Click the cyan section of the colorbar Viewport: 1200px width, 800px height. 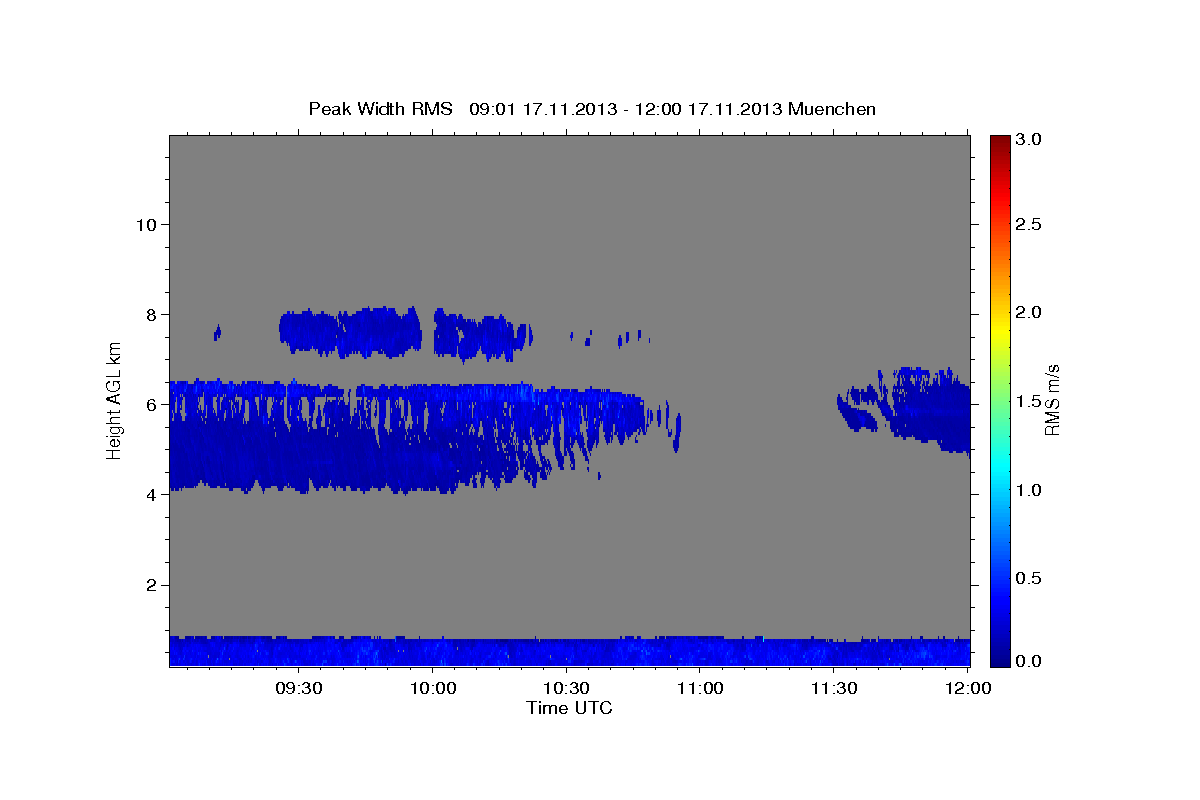1001,465
